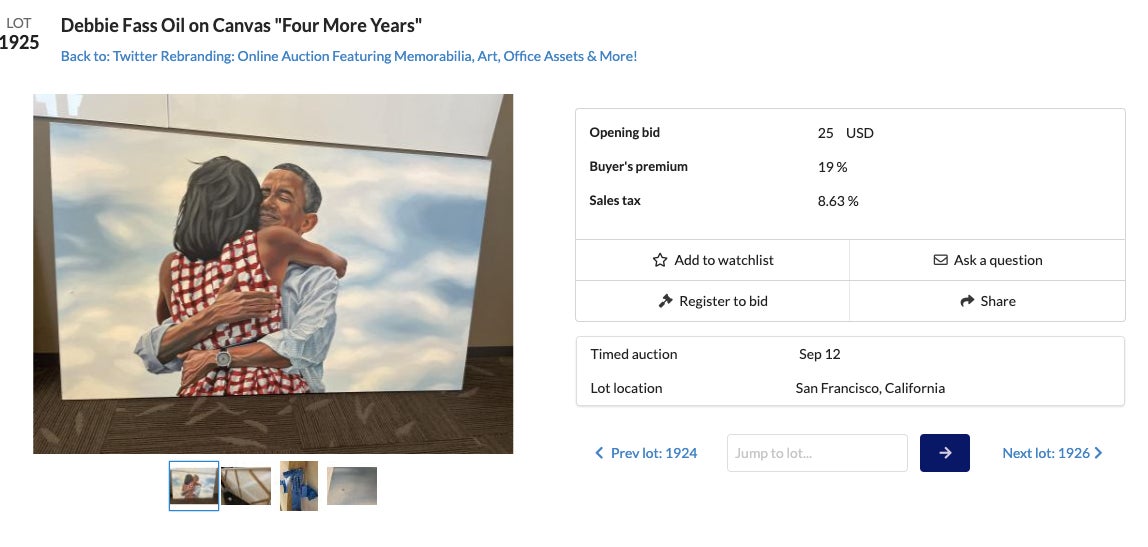Click into the Jump to lot field
The image size is (1148, 547).
[x=817, y=453]
